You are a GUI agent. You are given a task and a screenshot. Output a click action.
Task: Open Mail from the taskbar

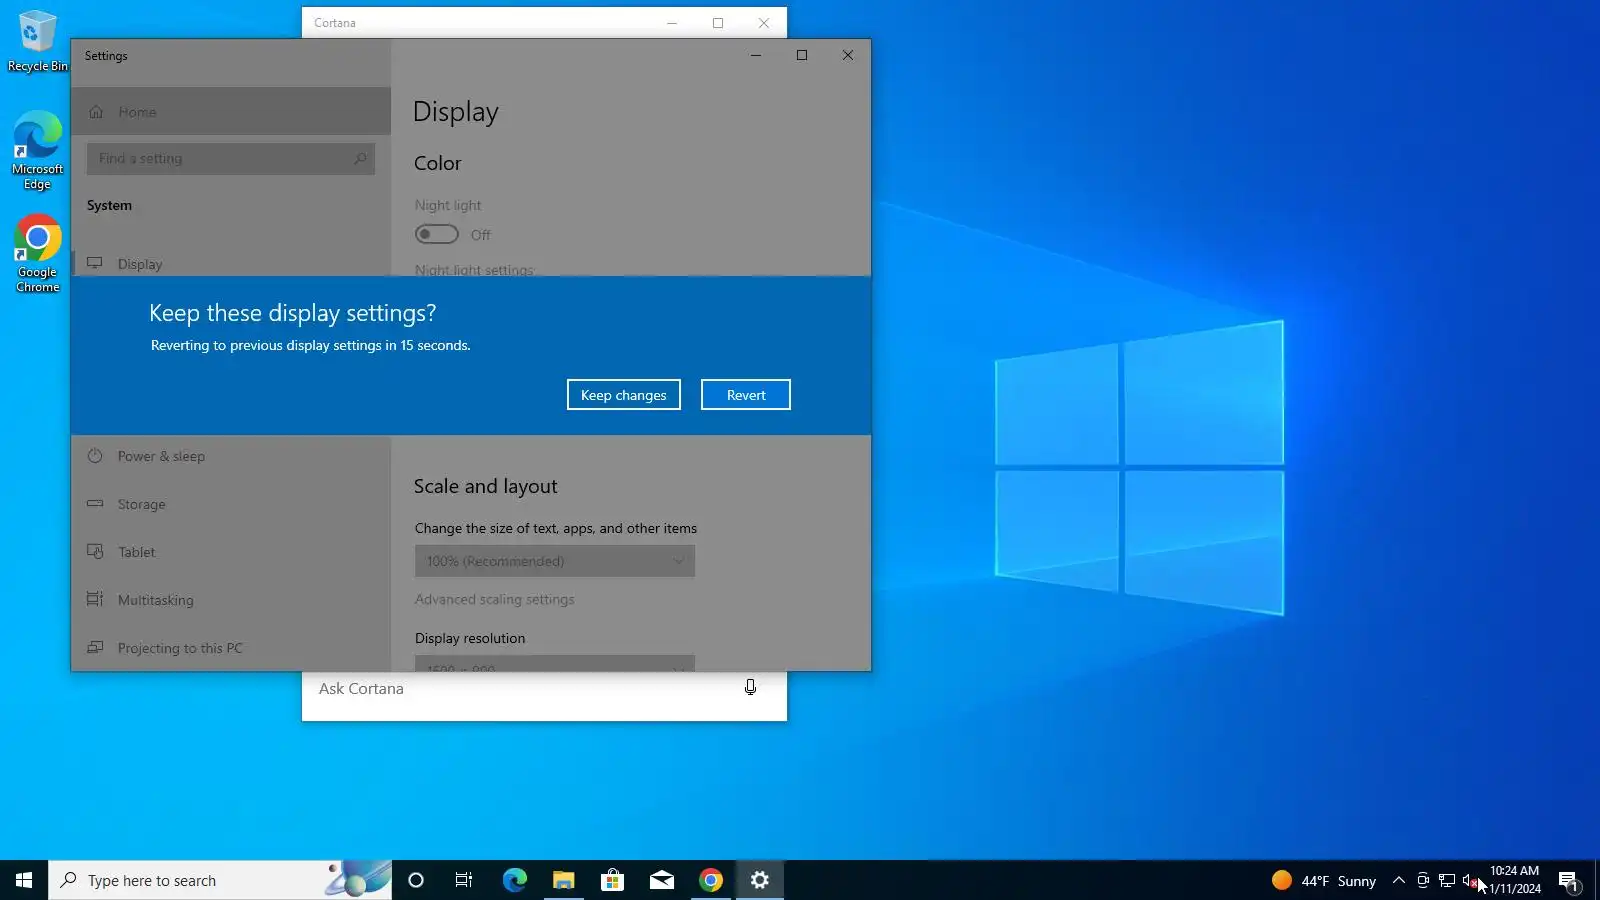coord(661,880)
